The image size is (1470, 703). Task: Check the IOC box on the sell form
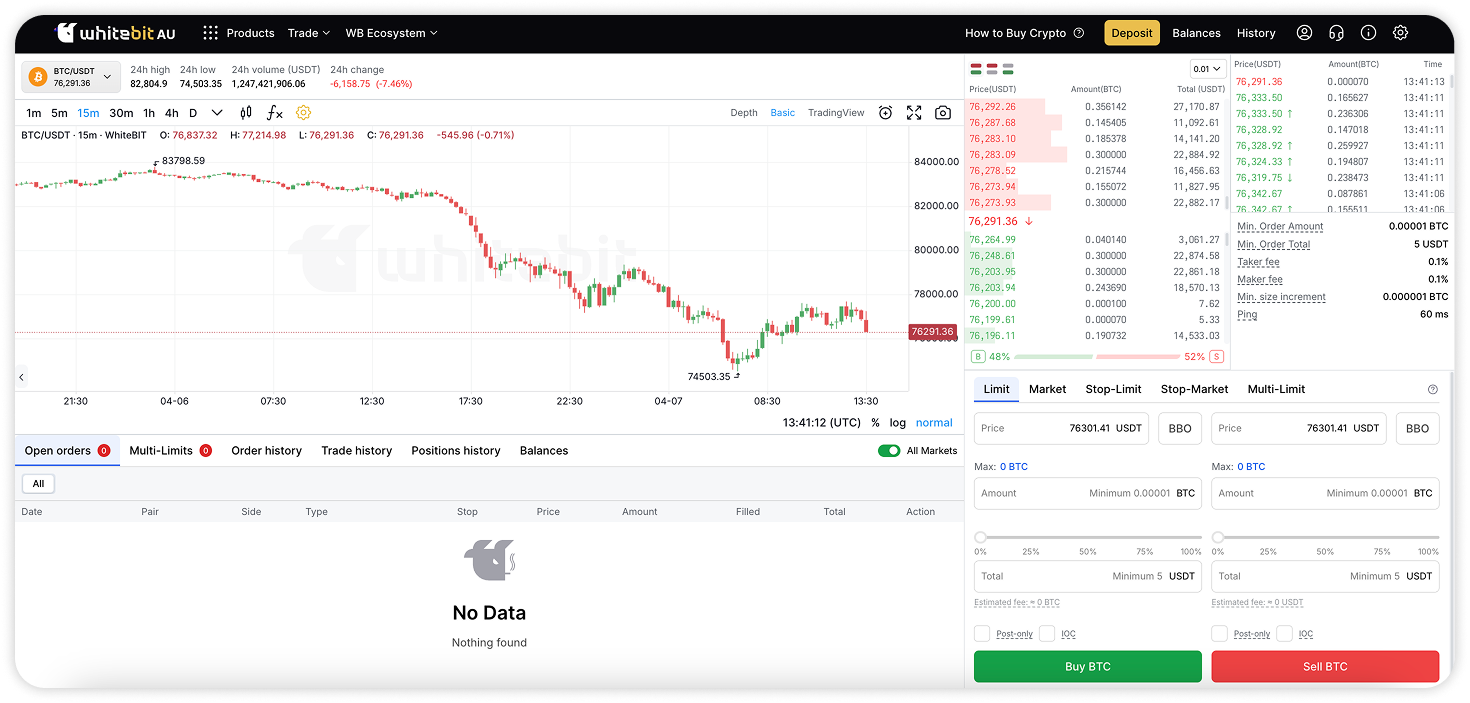1284,633
